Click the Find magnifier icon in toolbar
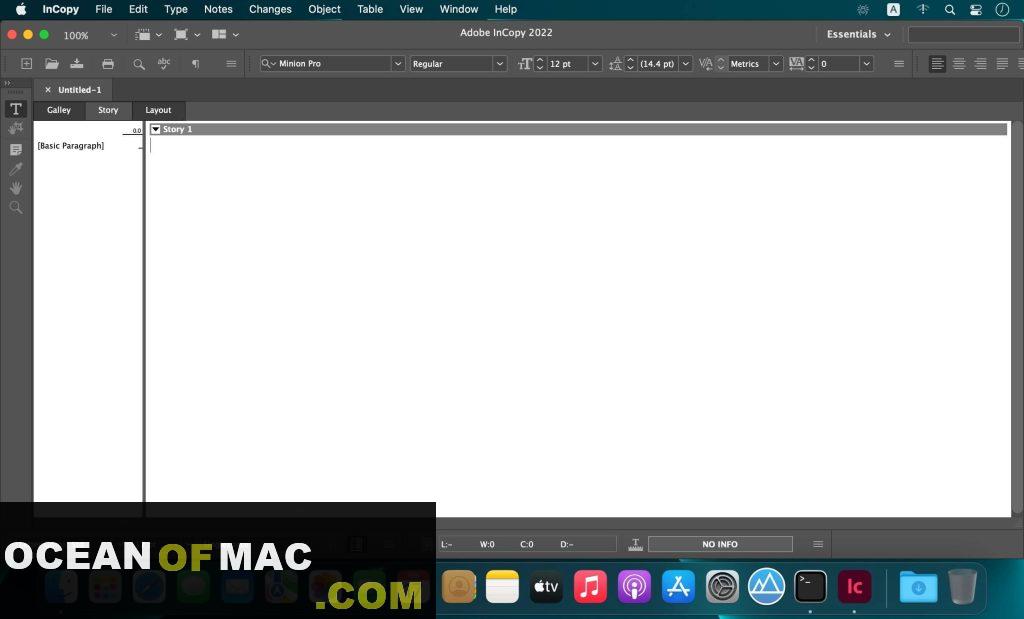Screen dimensions: 1024x619 138,64
